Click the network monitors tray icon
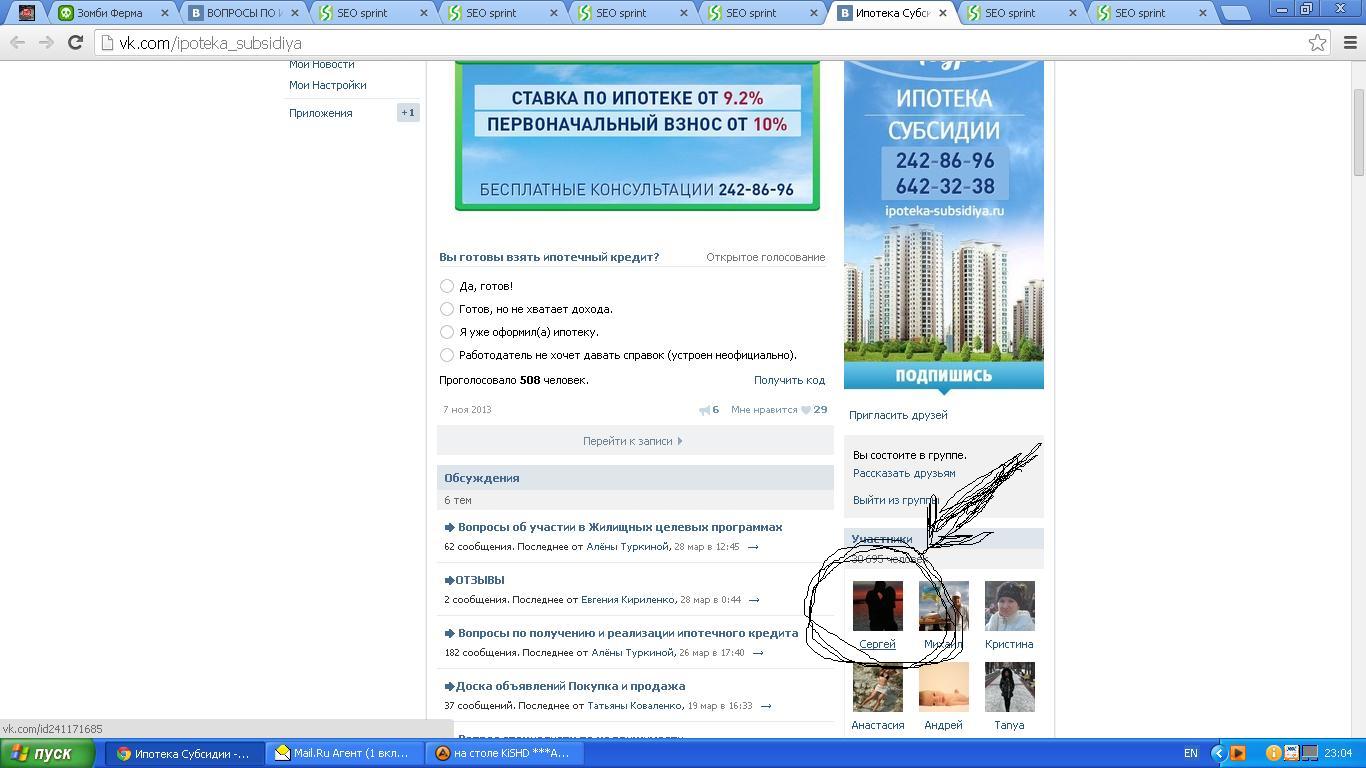Viewport: 1366px width, 768px height. (1308, 753)
